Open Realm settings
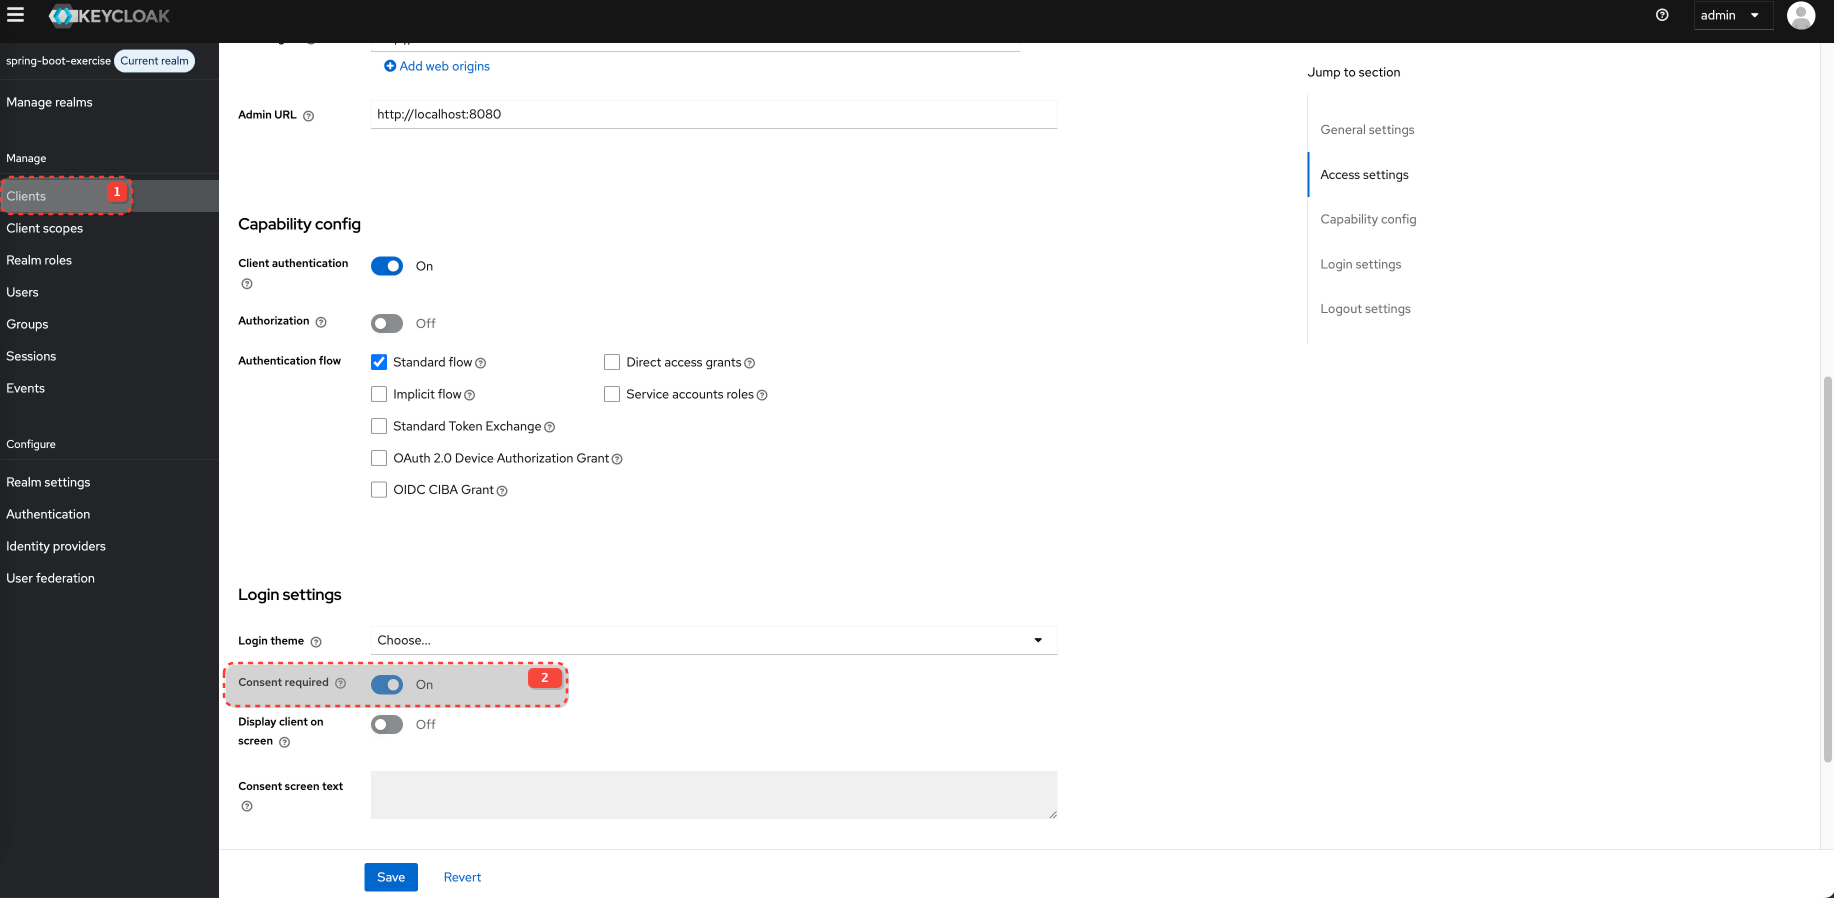The width and height of the screenshot is (1834, 898). tap(48, 482)
